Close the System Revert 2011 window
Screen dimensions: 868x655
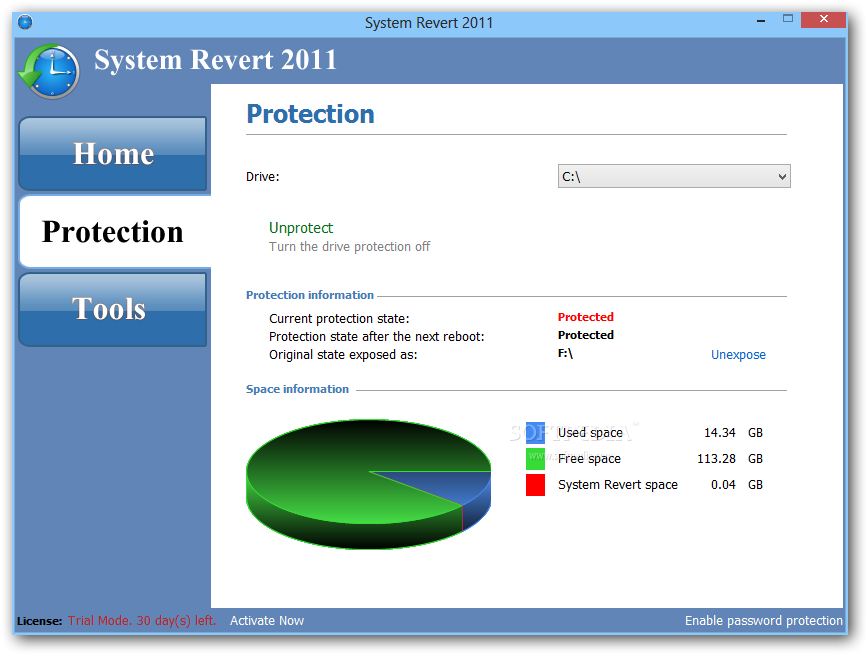(823, 19)
